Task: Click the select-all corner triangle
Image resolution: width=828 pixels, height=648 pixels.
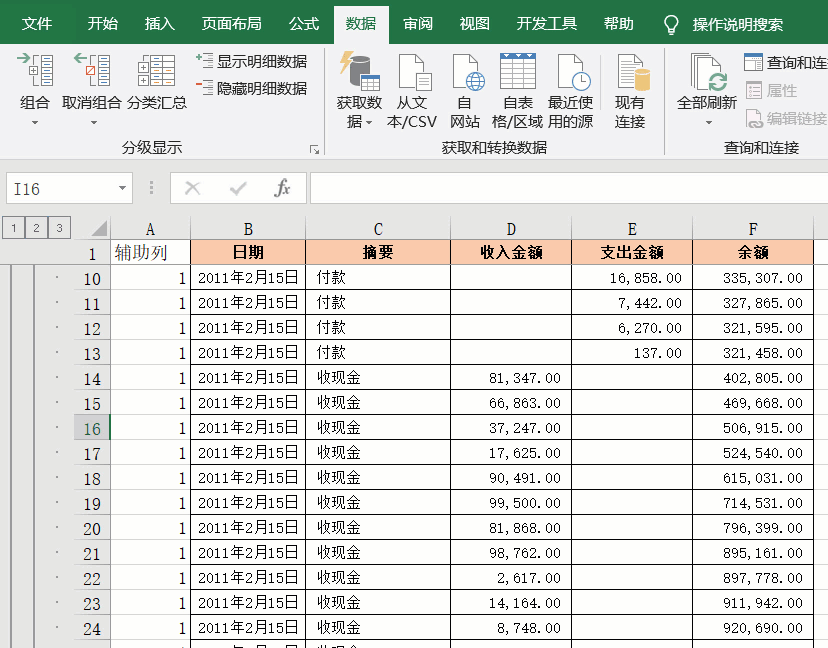Action: (x=99, y=228)
